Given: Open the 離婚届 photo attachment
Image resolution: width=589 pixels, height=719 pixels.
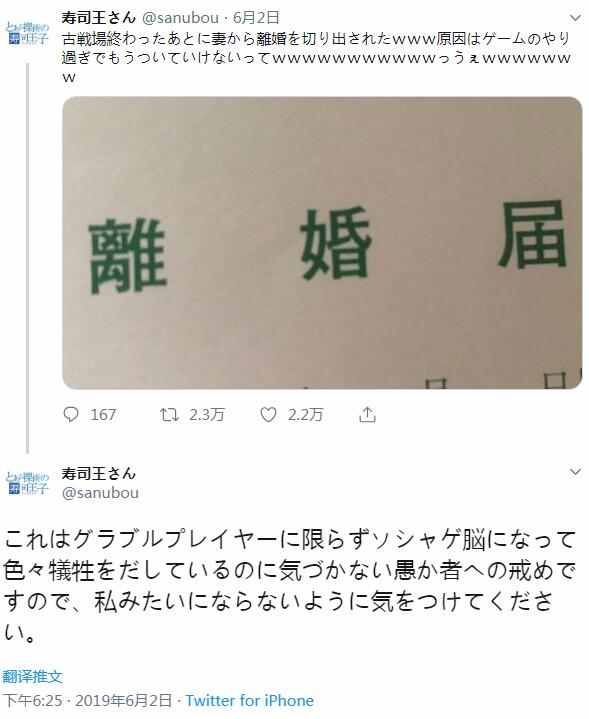Looking at the screenshot, I should [x=322, y=243].
